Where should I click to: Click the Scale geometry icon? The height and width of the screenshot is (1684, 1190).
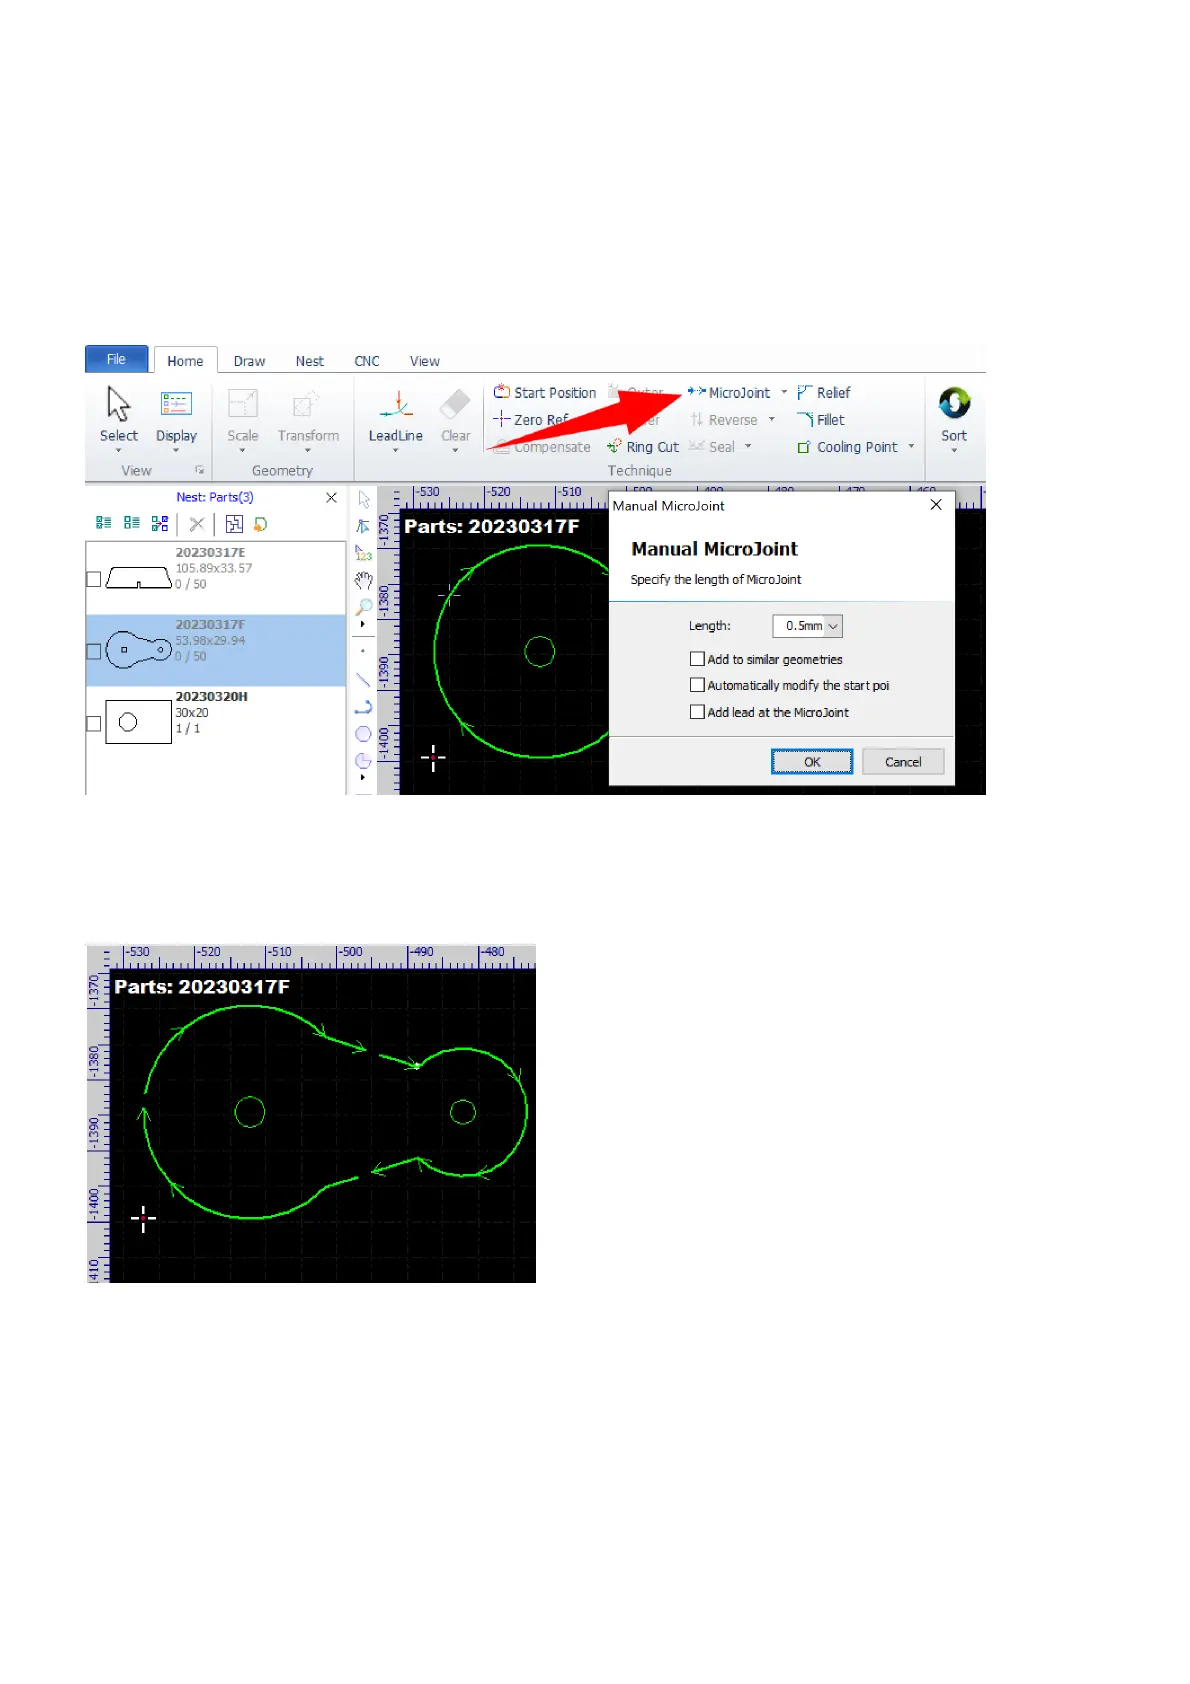click(242, 404)
